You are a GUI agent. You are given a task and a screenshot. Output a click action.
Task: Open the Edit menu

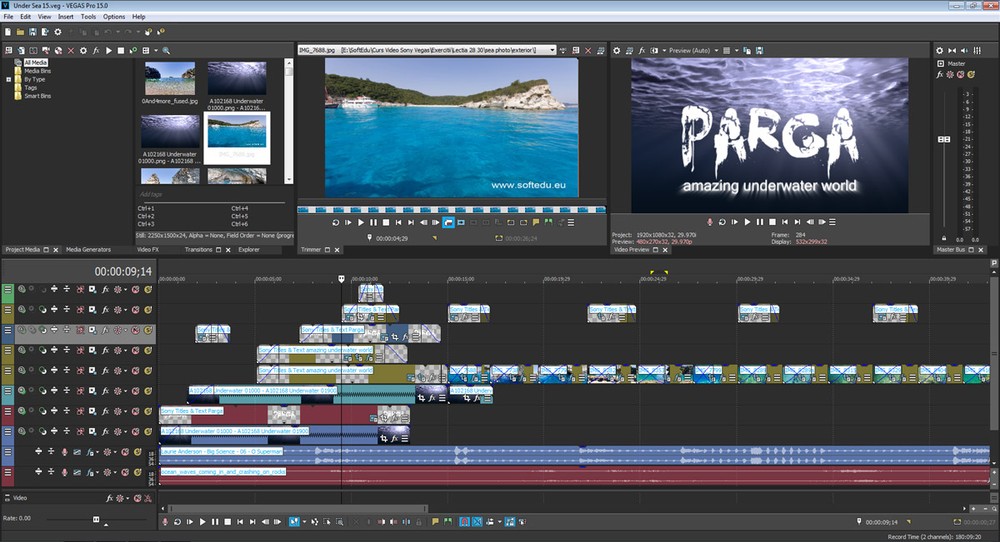click(x=26, y=17)
